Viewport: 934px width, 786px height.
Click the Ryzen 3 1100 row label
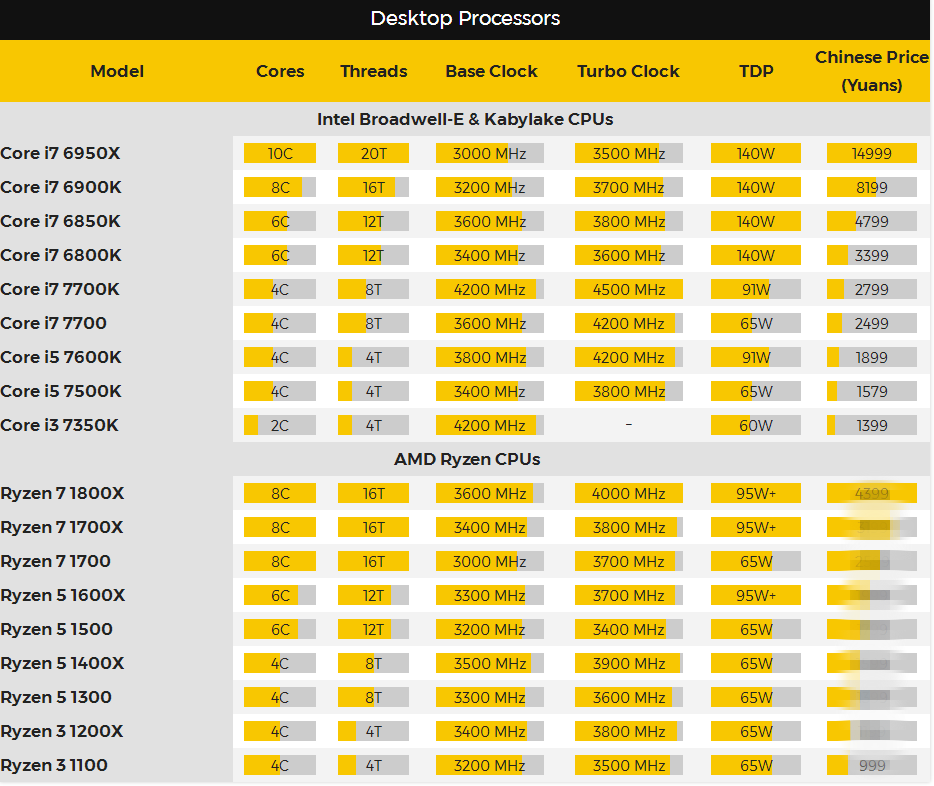(54, 765)
